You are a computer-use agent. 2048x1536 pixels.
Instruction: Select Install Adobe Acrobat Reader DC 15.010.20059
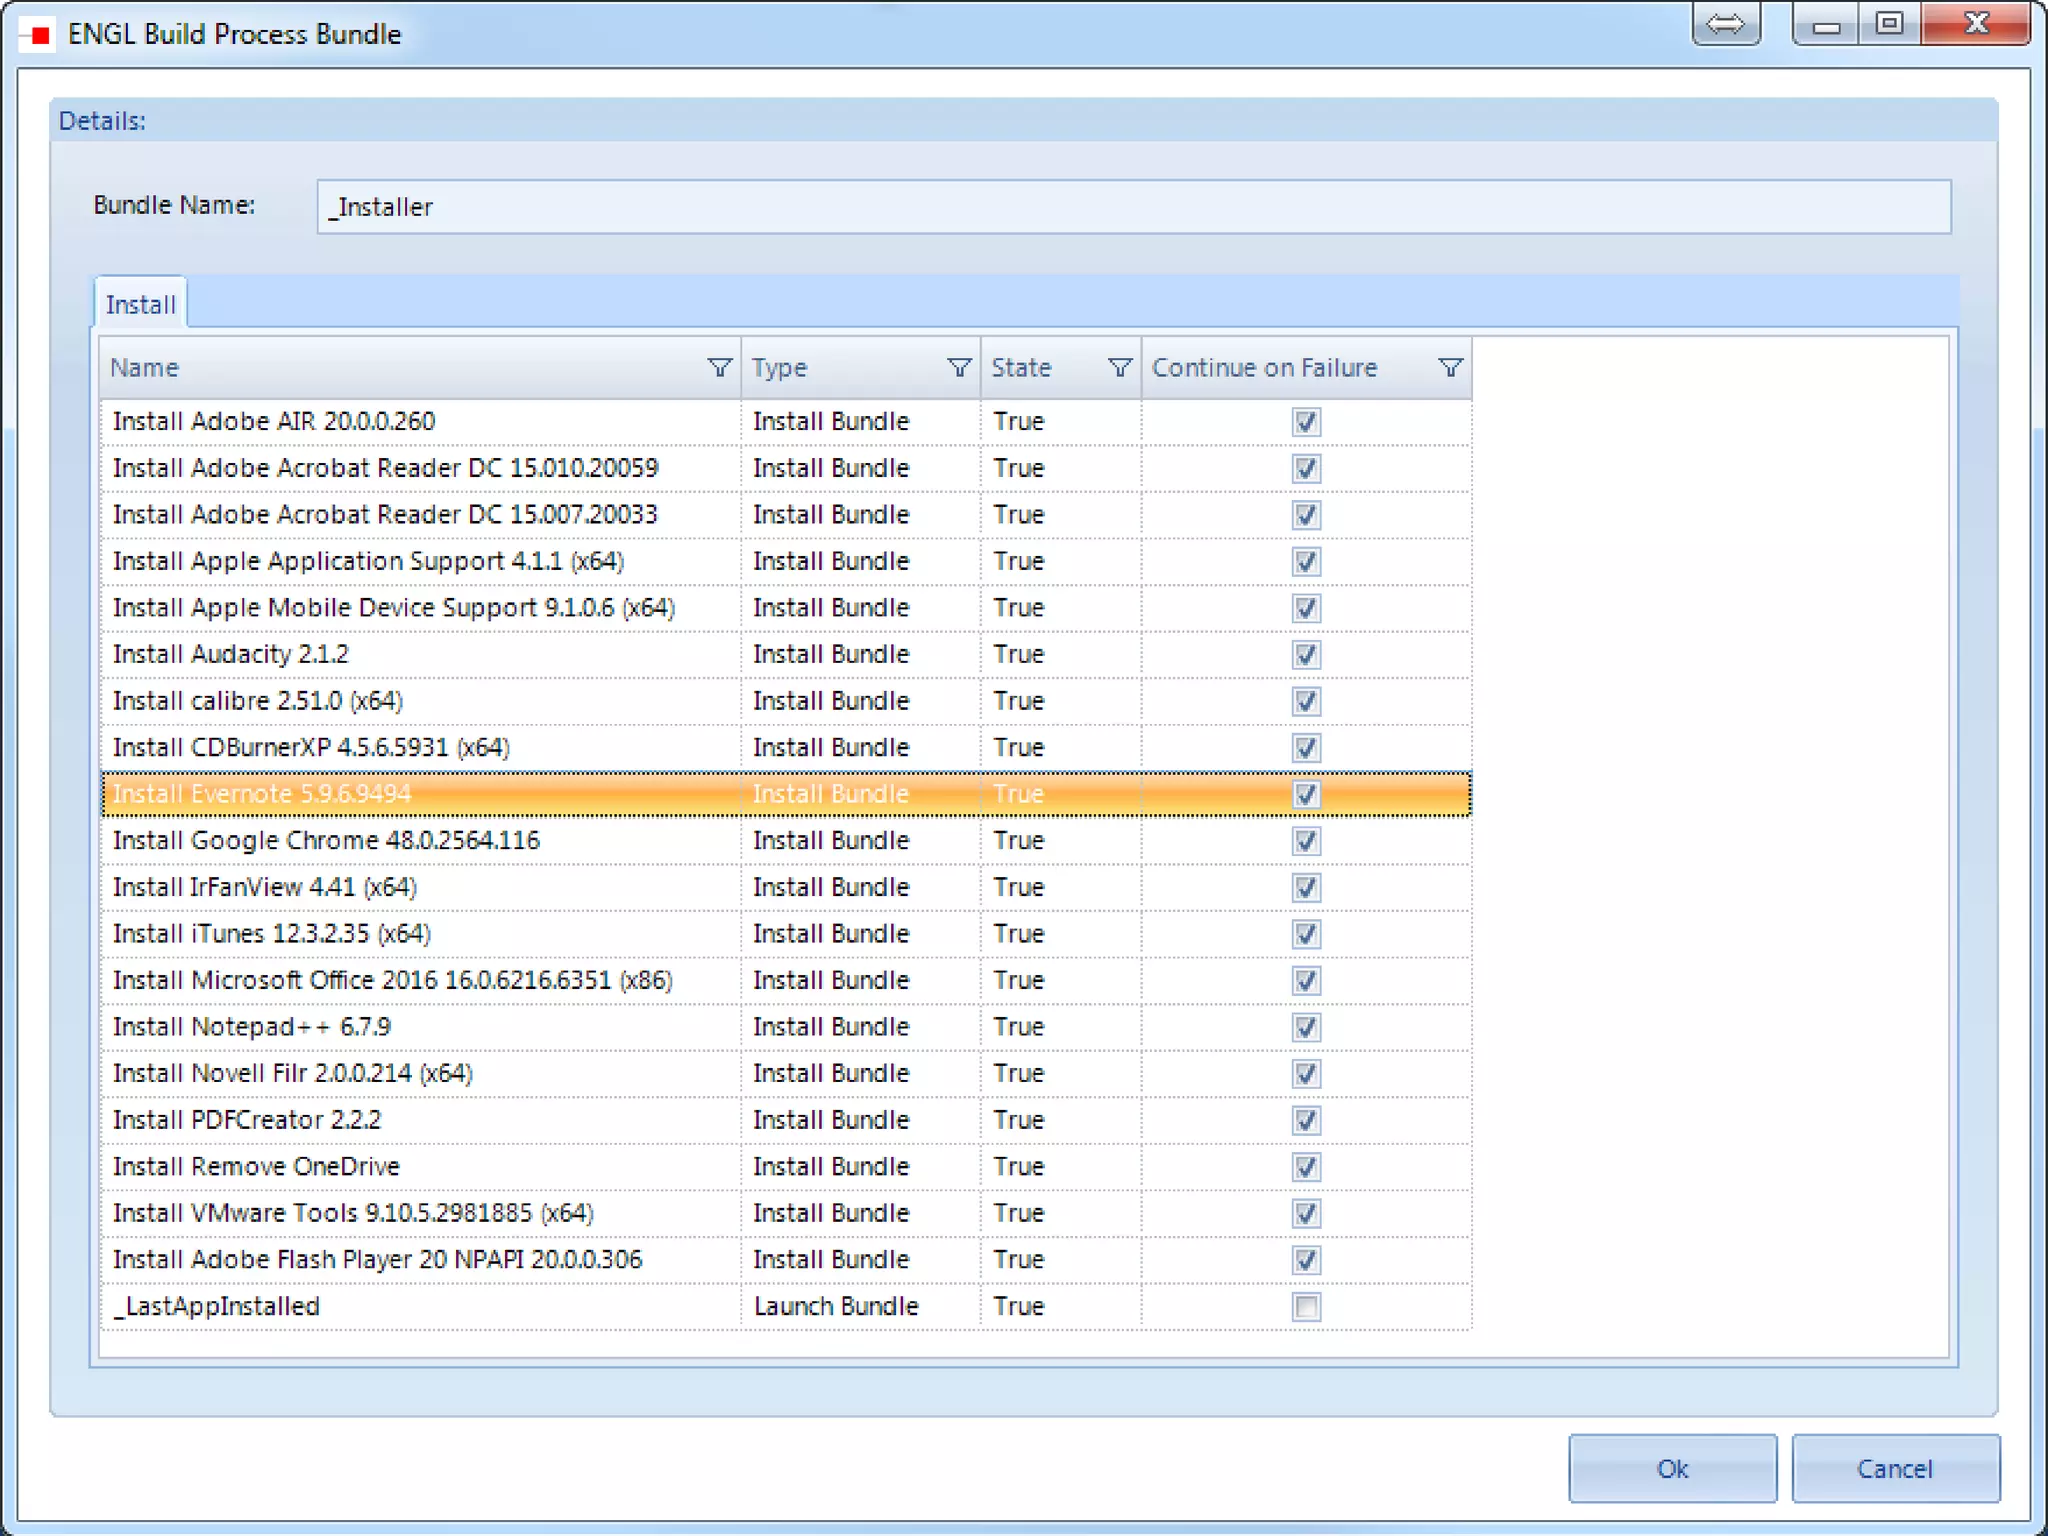click(786, 468)
